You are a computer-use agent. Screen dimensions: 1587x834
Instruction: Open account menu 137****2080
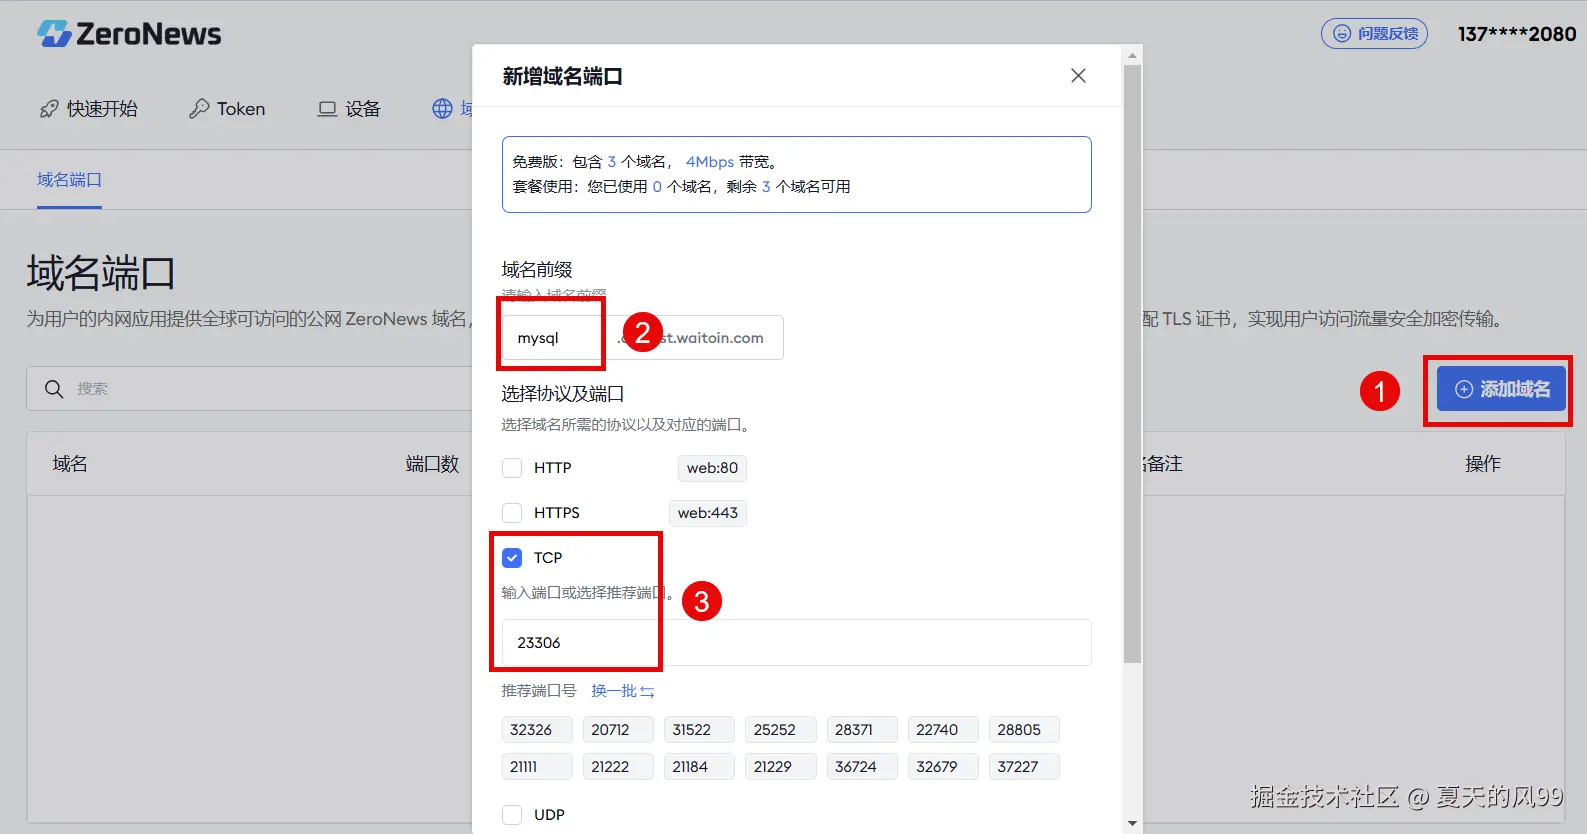coord(1516,34)
